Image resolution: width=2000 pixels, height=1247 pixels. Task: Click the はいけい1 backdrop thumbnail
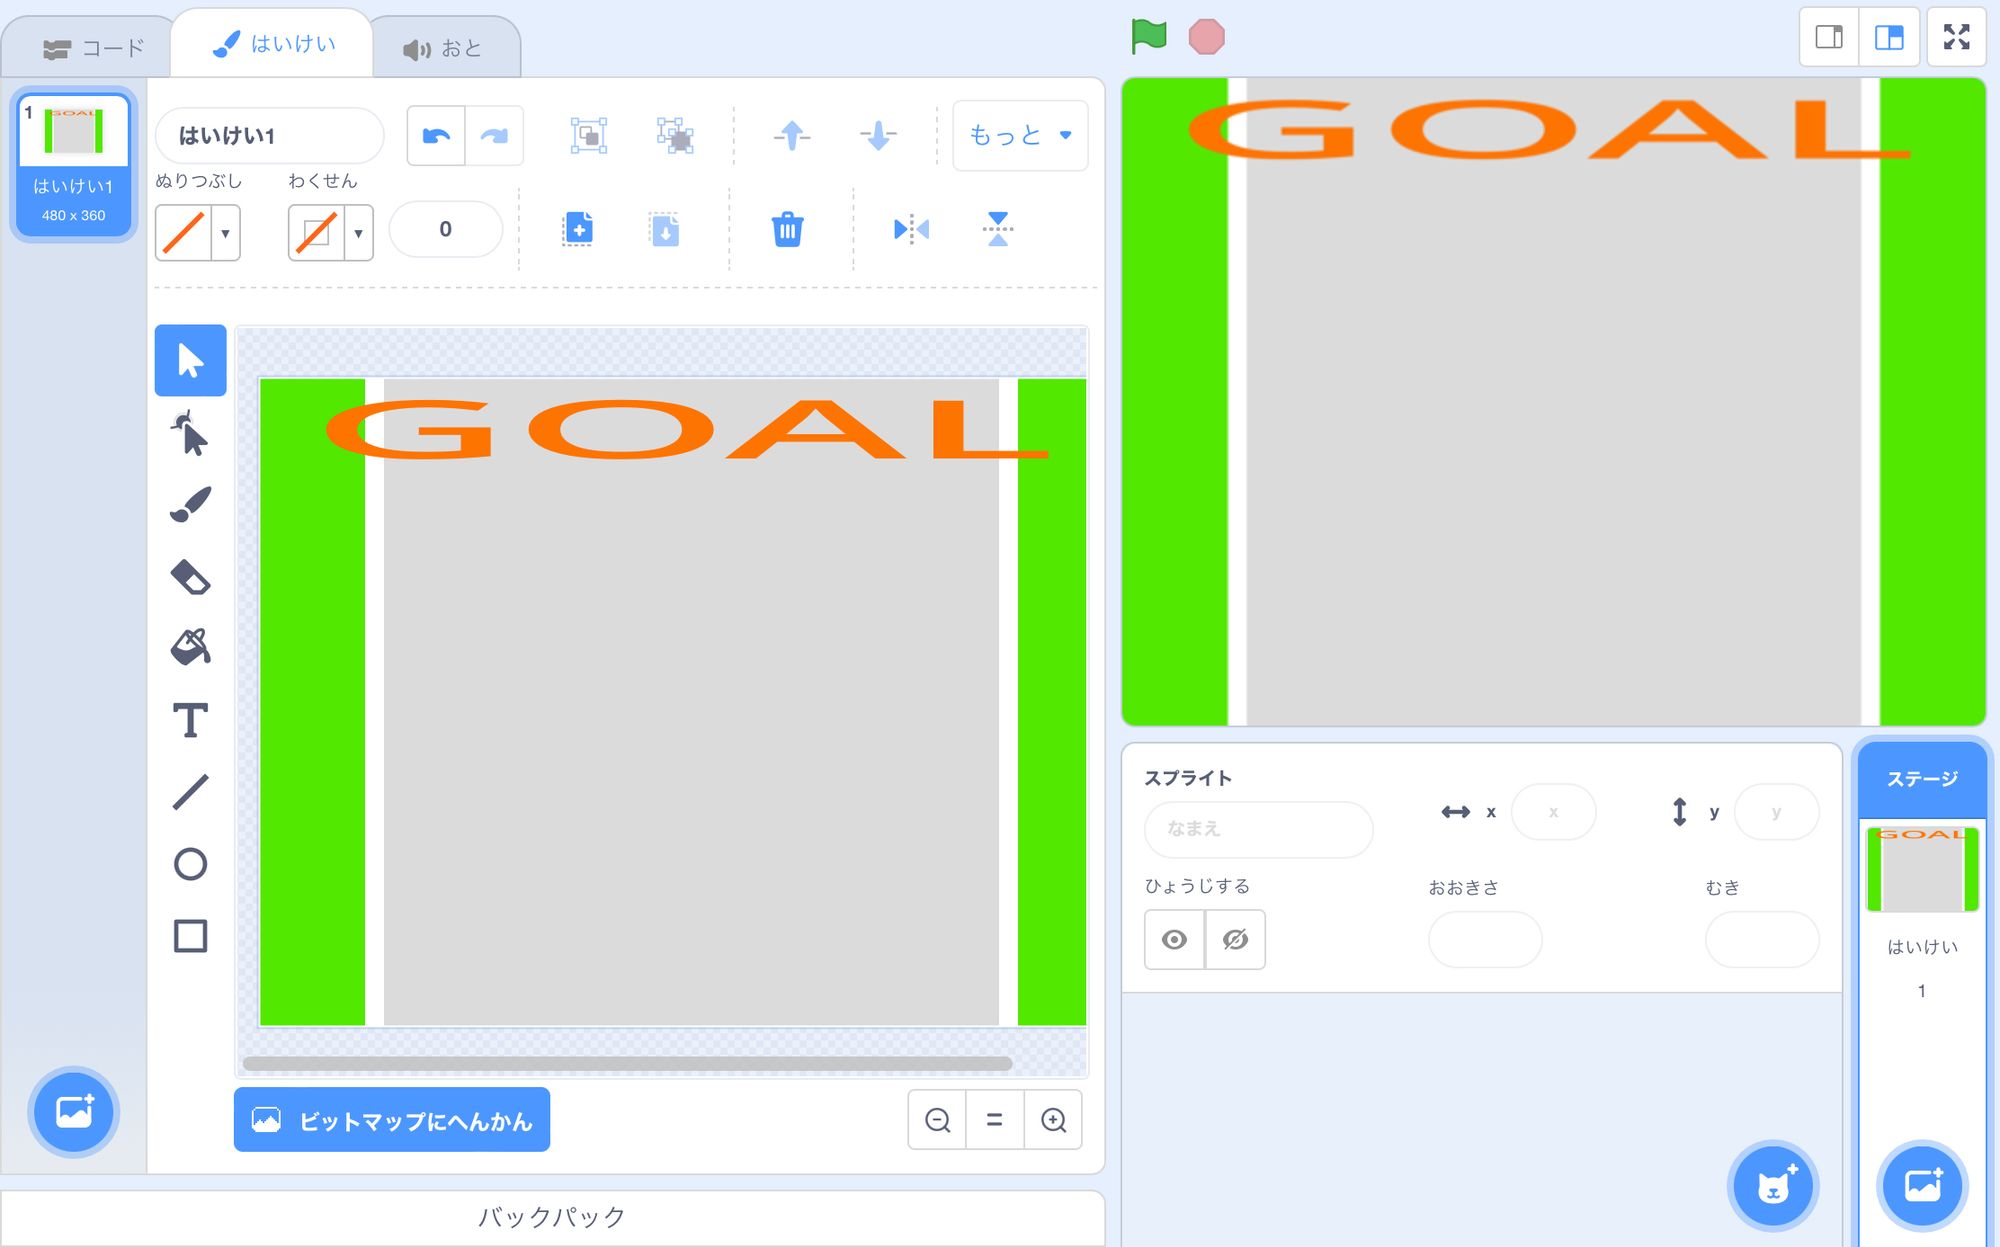coord(75,162)
